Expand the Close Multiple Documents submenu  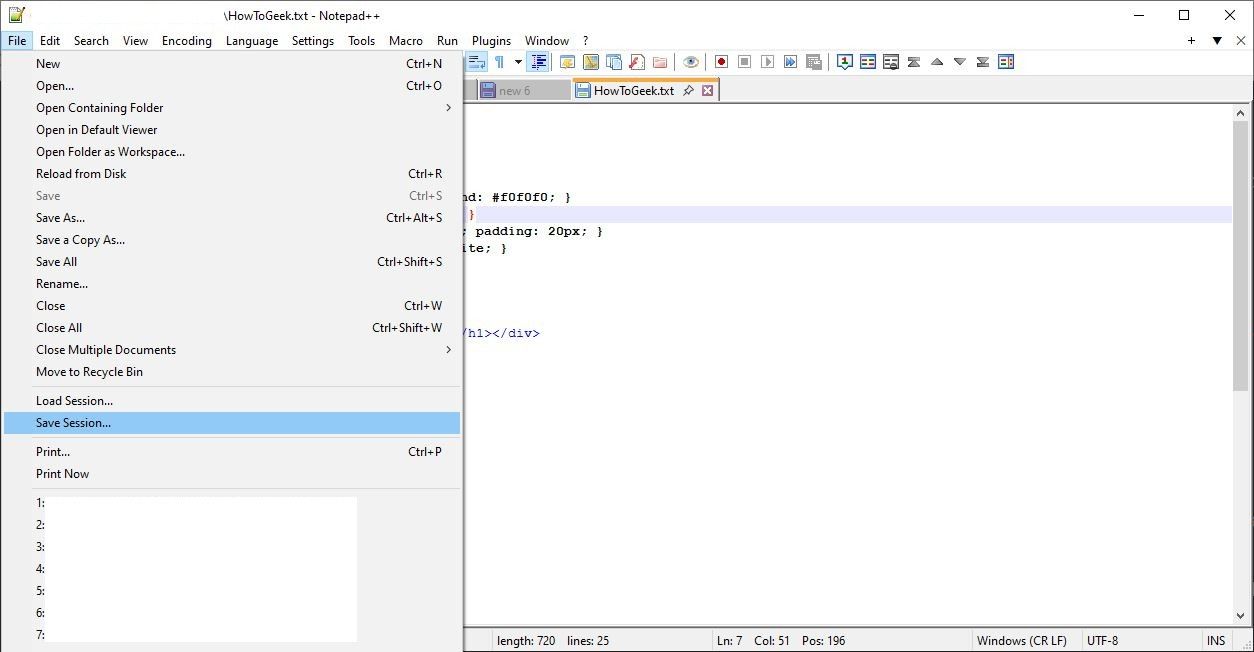(449, 349)
